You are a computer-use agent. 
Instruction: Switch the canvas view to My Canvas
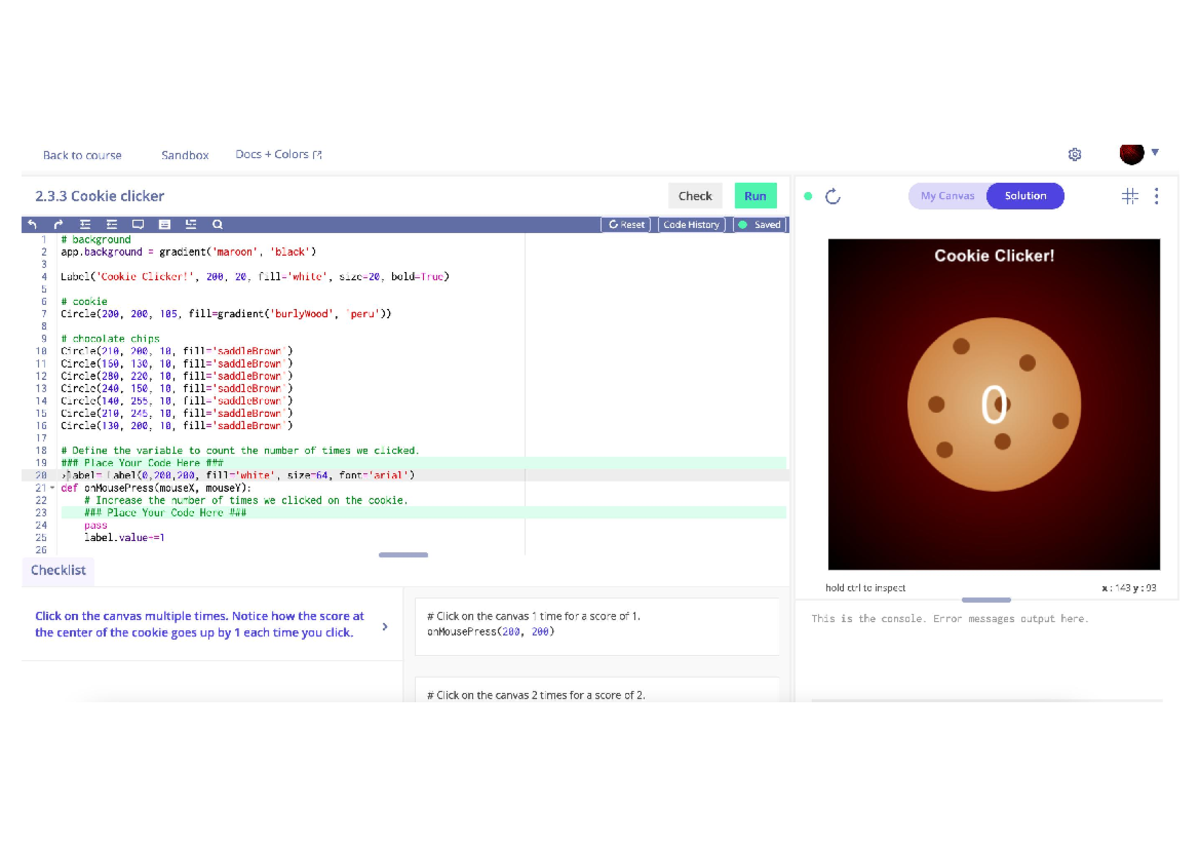point(947,196)
